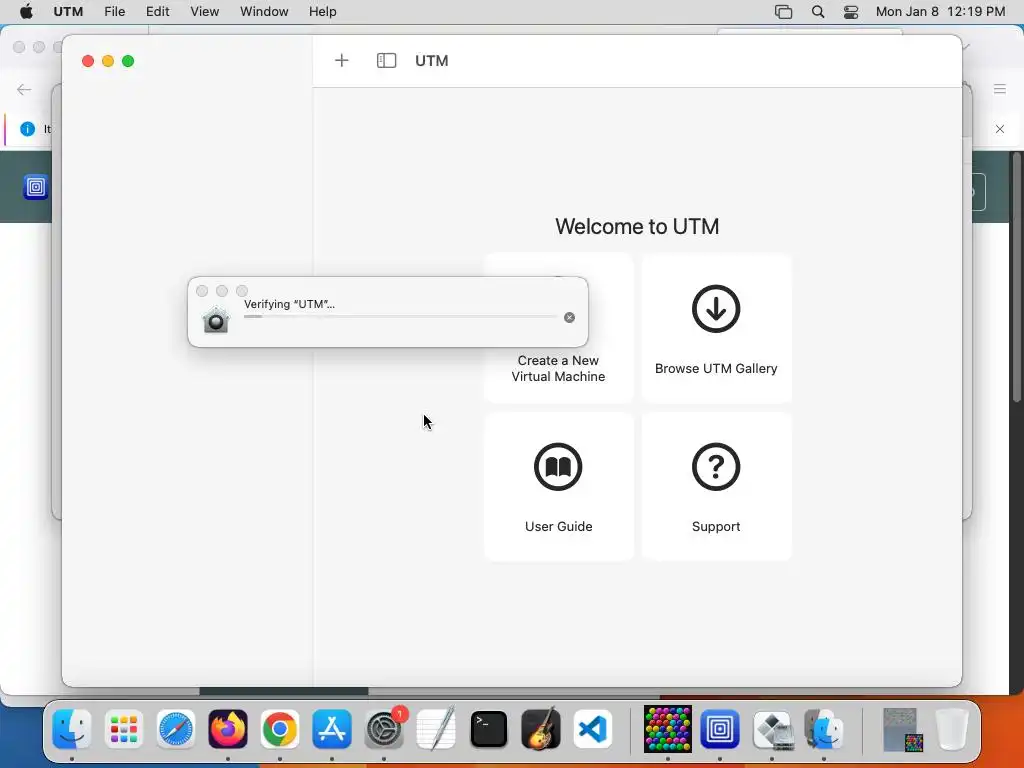1024x768 pixels.
Task: Minimize UTM window with yellow button
Action: pyautogui.click(x=108, y=61)
